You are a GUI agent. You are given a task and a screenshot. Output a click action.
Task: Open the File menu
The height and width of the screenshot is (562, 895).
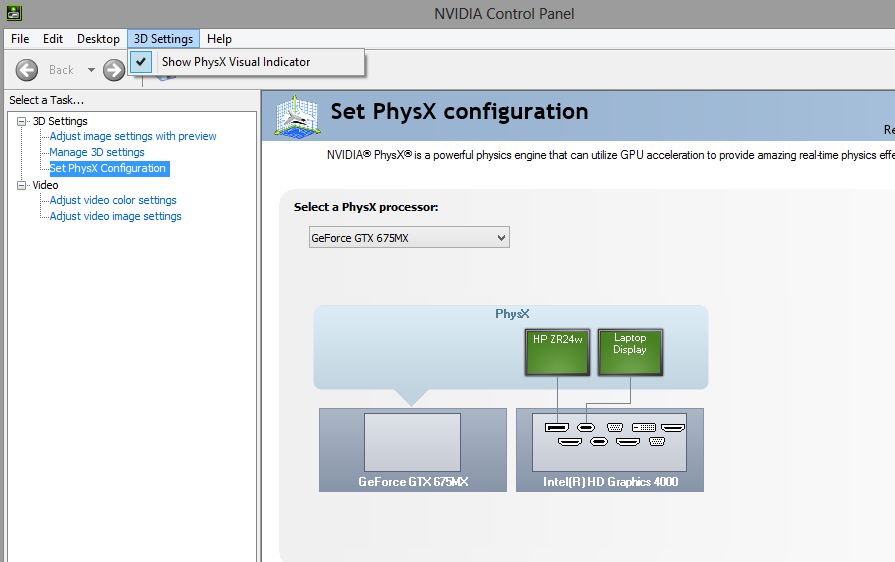tap(20, 39)
